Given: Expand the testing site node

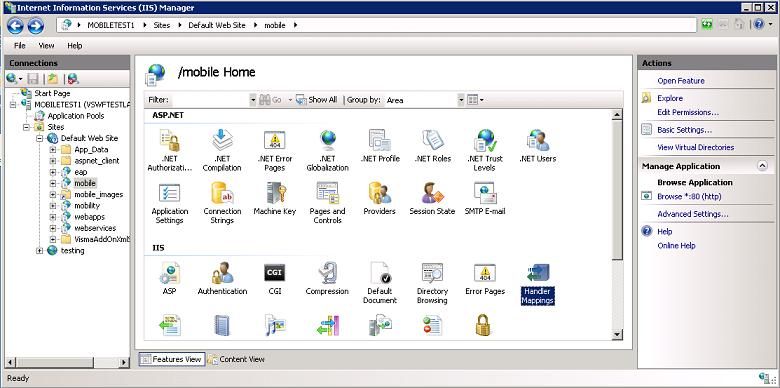Looking at the screenshot, I should click(x=39, y=251).
